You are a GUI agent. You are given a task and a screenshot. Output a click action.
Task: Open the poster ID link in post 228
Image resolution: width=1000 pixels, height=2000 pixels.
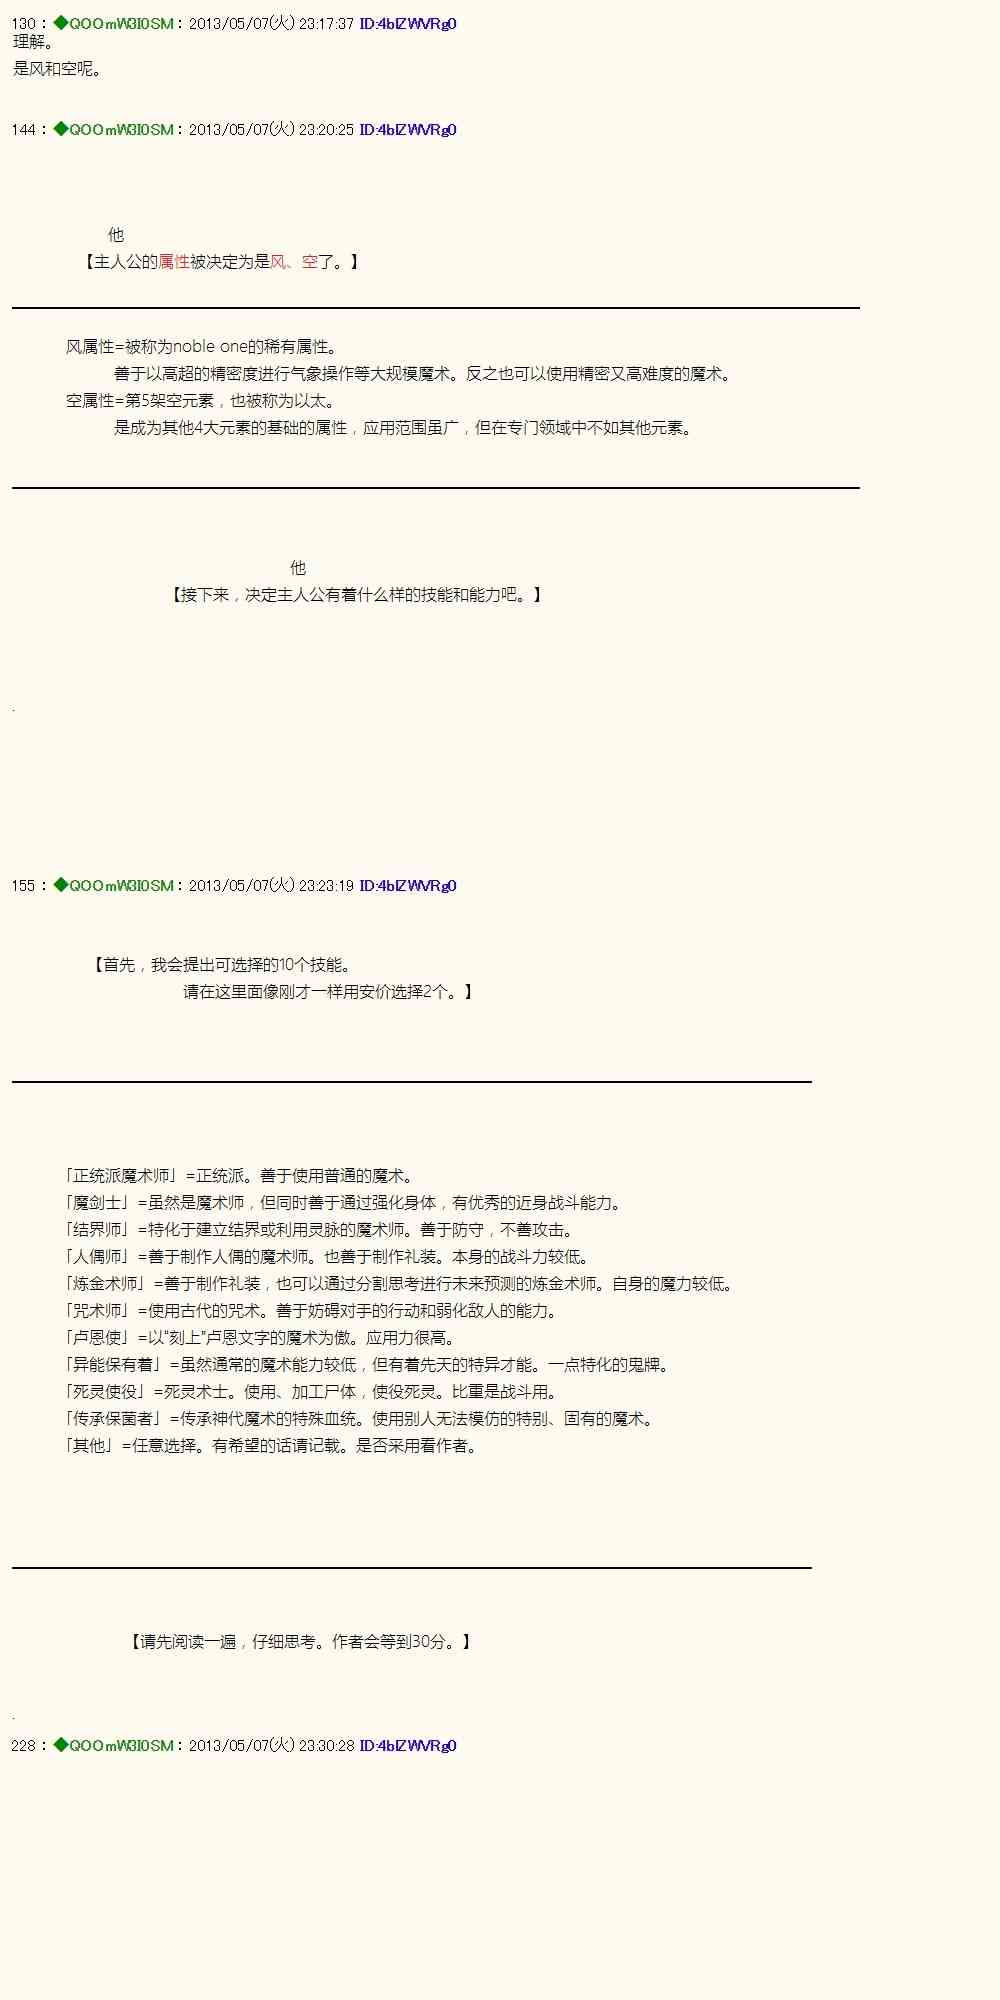pos(407,1745)
